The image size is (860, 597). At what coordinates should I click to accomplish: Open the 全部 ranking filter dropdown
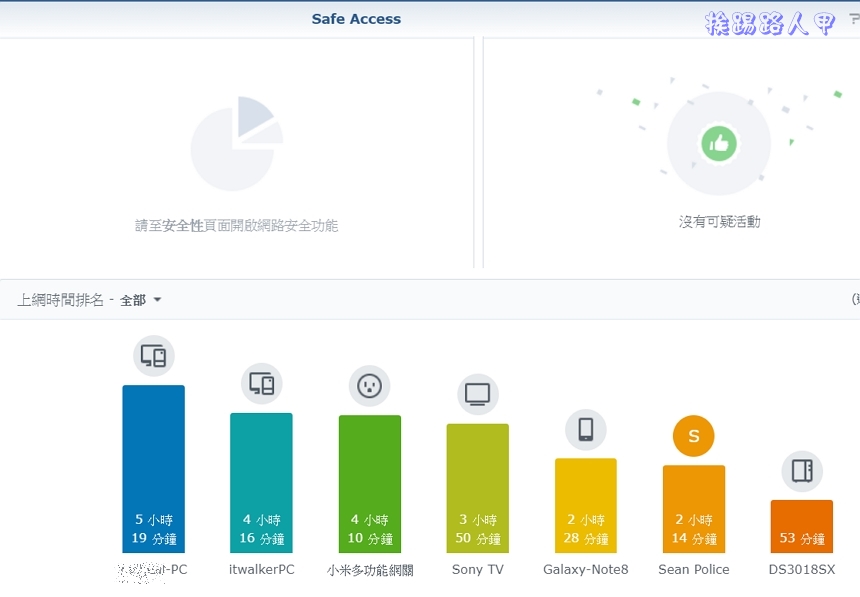(x=140, y=300)
